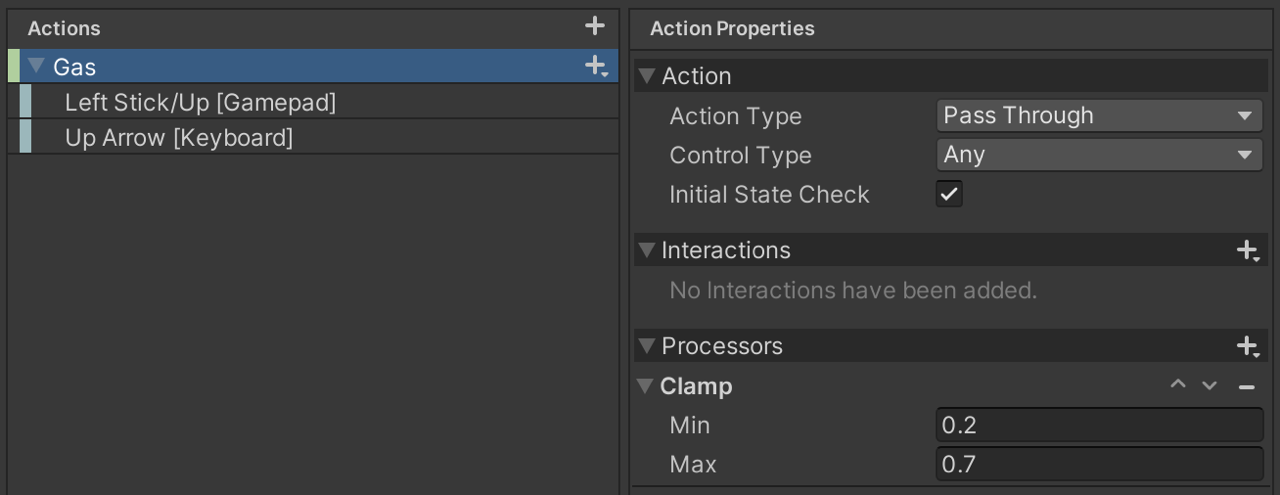
Task: Add a new interaction with plus
Action: tap(1247, 251)
